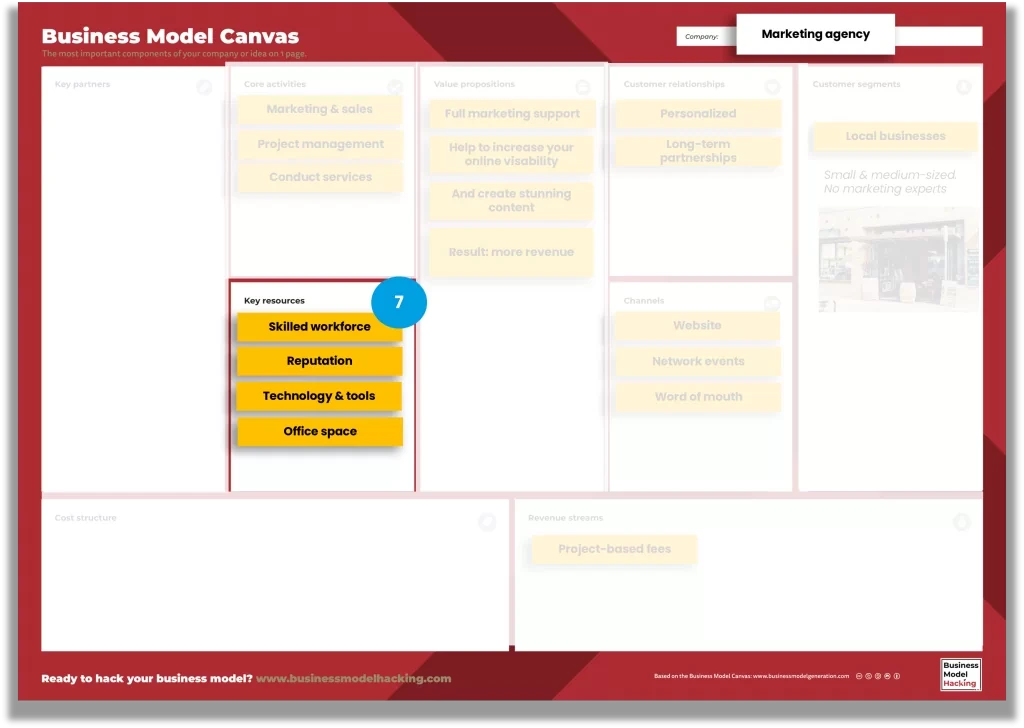This screenshot has width=1024, height=728.
Task: Open the businessmodelhacking.com link
Action: [353, 678]
